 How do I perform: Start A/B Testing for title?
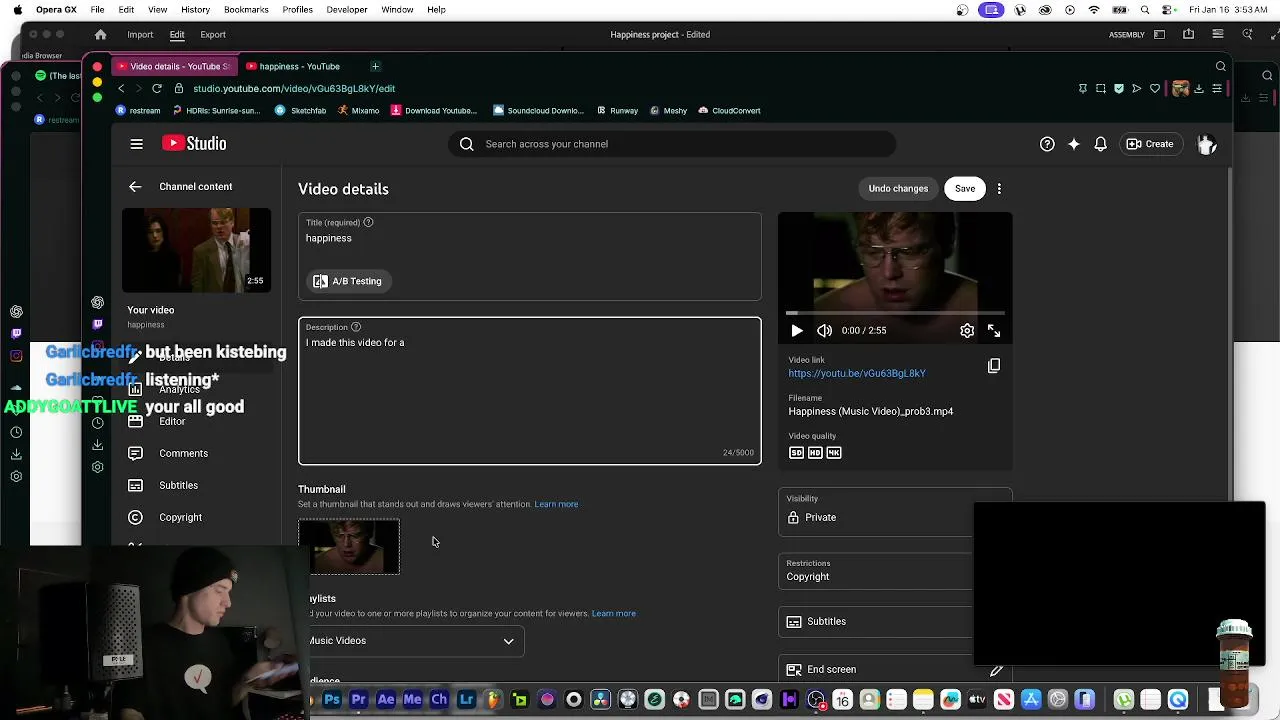348,282
